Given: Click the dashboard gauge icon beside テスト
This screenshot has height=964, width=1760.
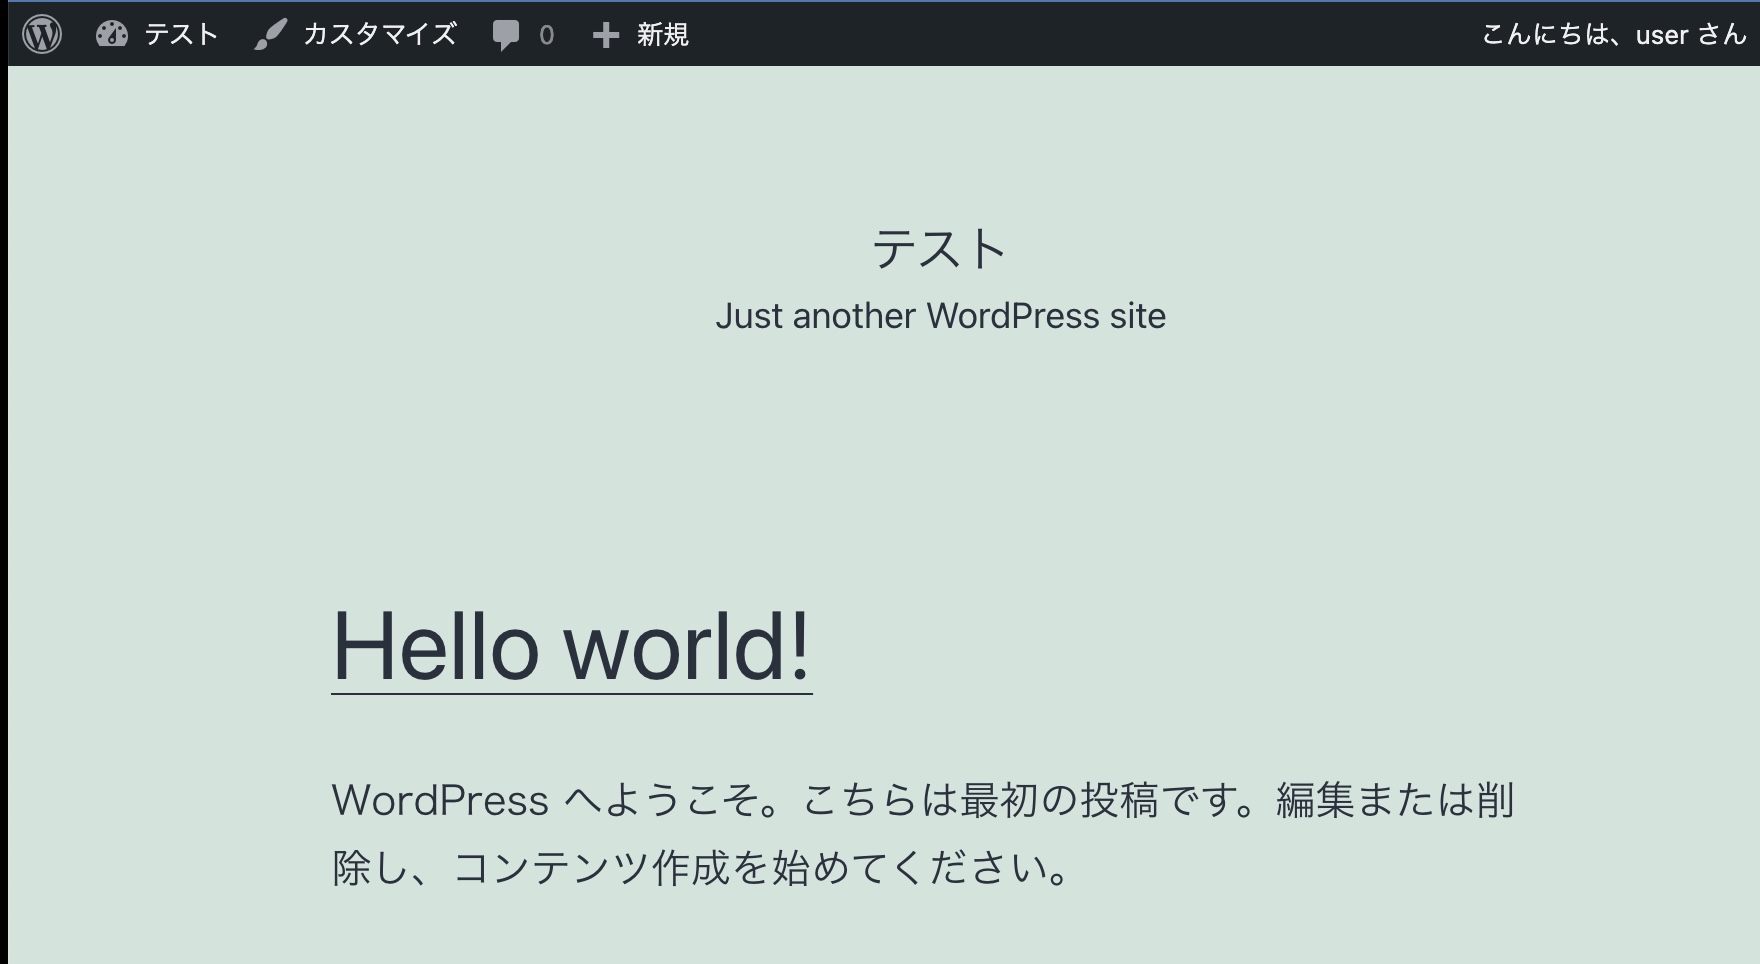Looking at the screenshot, I should (113, 34).
